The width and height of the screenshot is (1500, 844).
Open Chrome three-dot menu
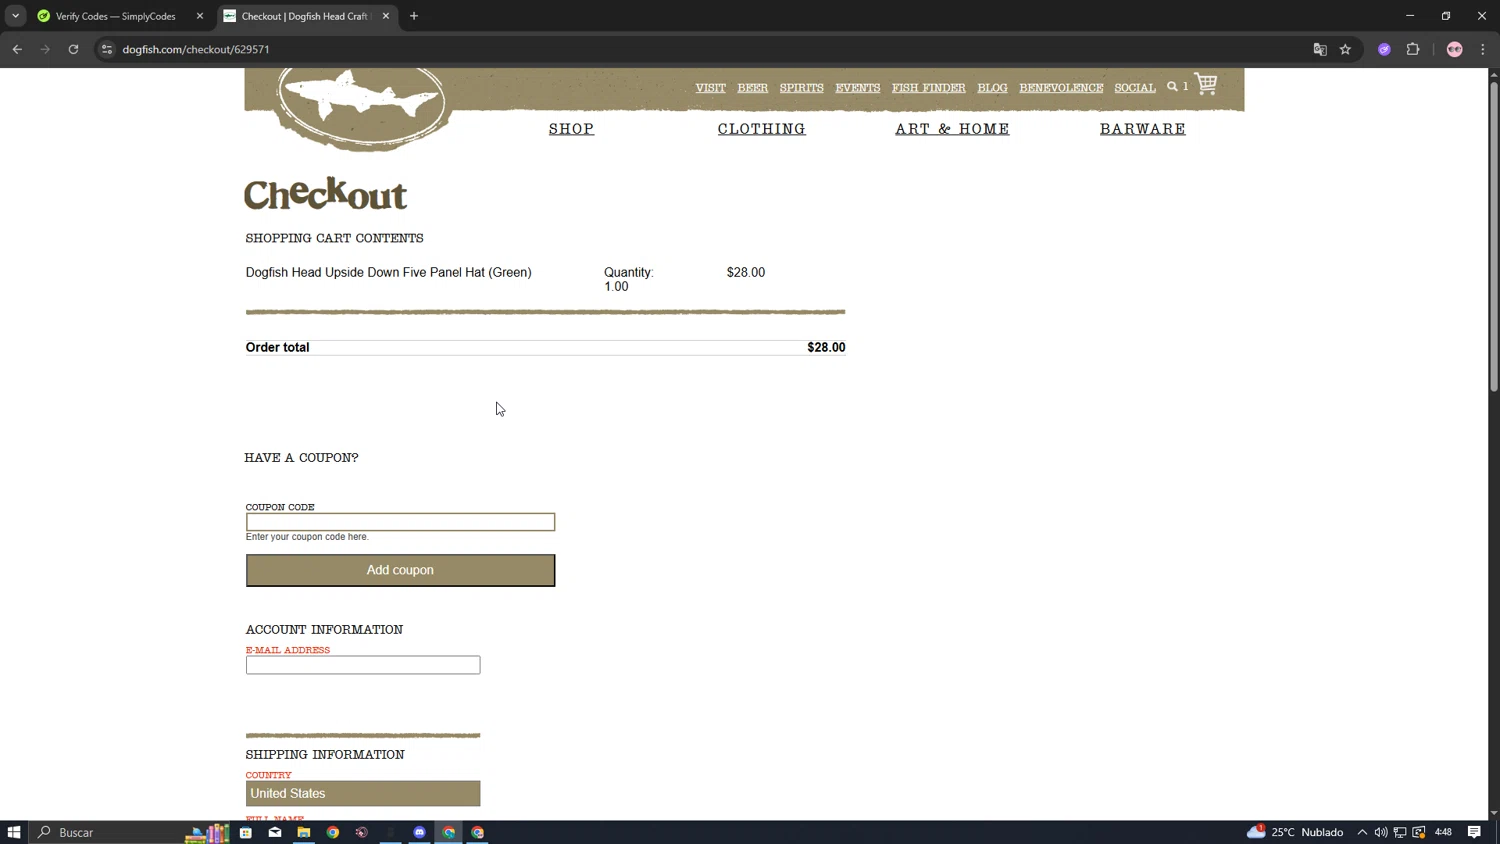[1483, 49]
